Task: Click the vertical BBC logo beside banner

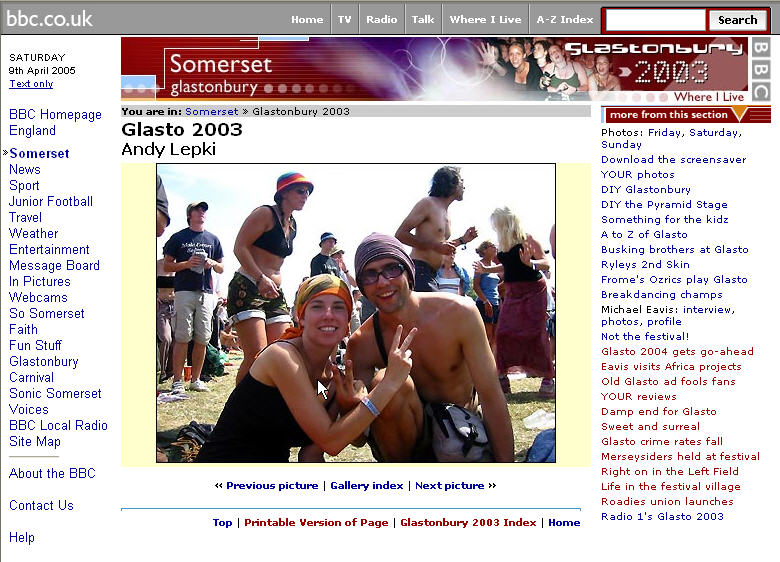Action: (761, 69)
